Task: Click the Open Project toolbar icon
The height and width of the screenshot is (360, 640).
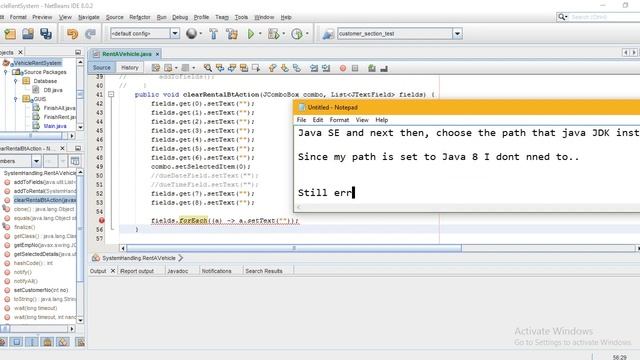Action: pos(28,34)
